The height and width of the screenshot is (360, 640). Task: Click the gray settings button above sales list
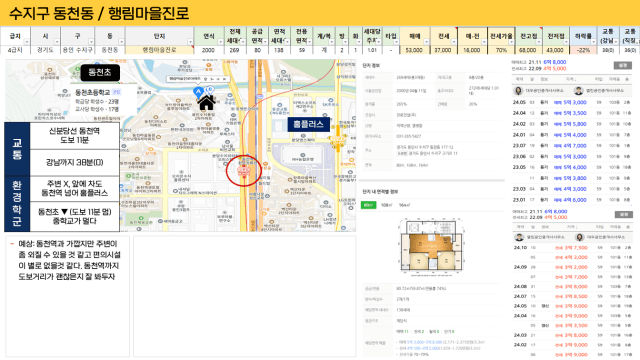[x=623, y=65]
